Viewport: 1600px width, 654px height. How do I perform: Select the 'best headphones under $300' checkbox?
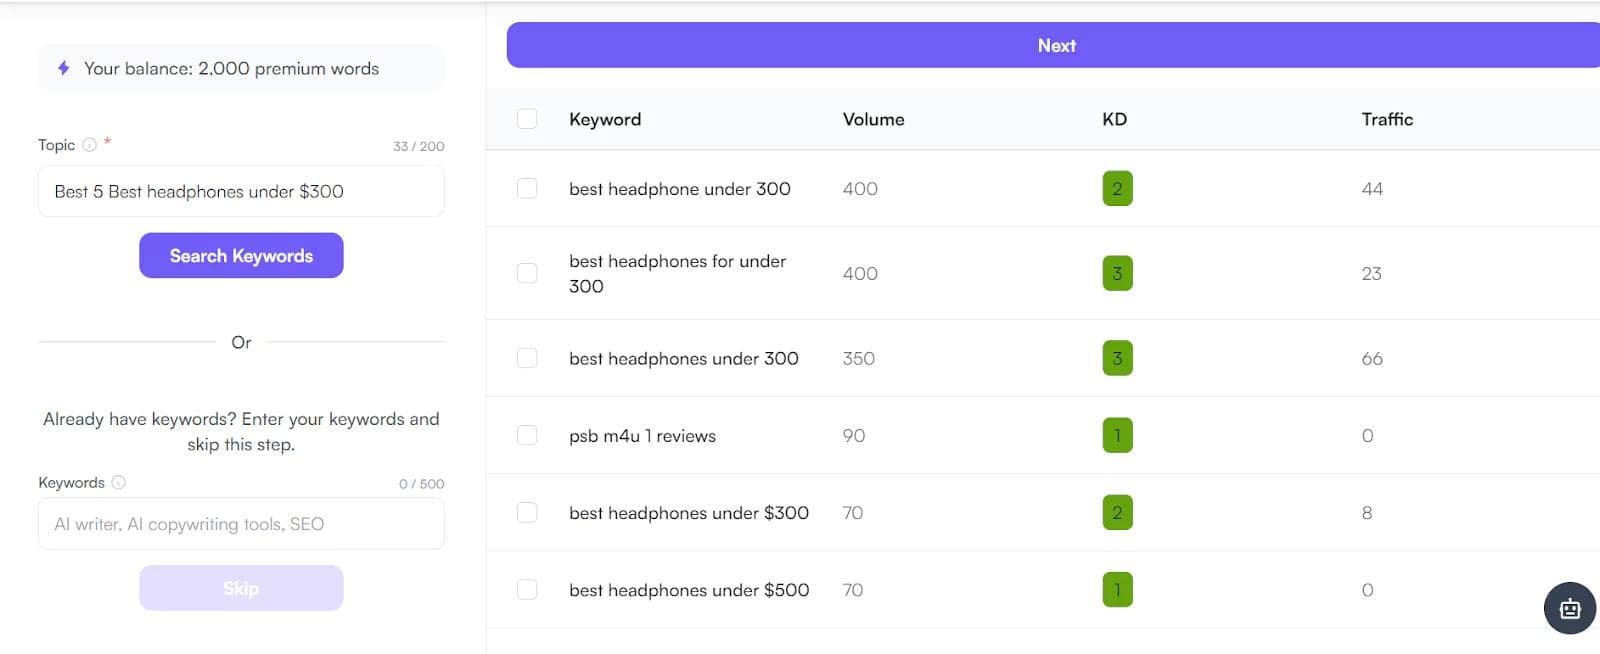[527, 513]
